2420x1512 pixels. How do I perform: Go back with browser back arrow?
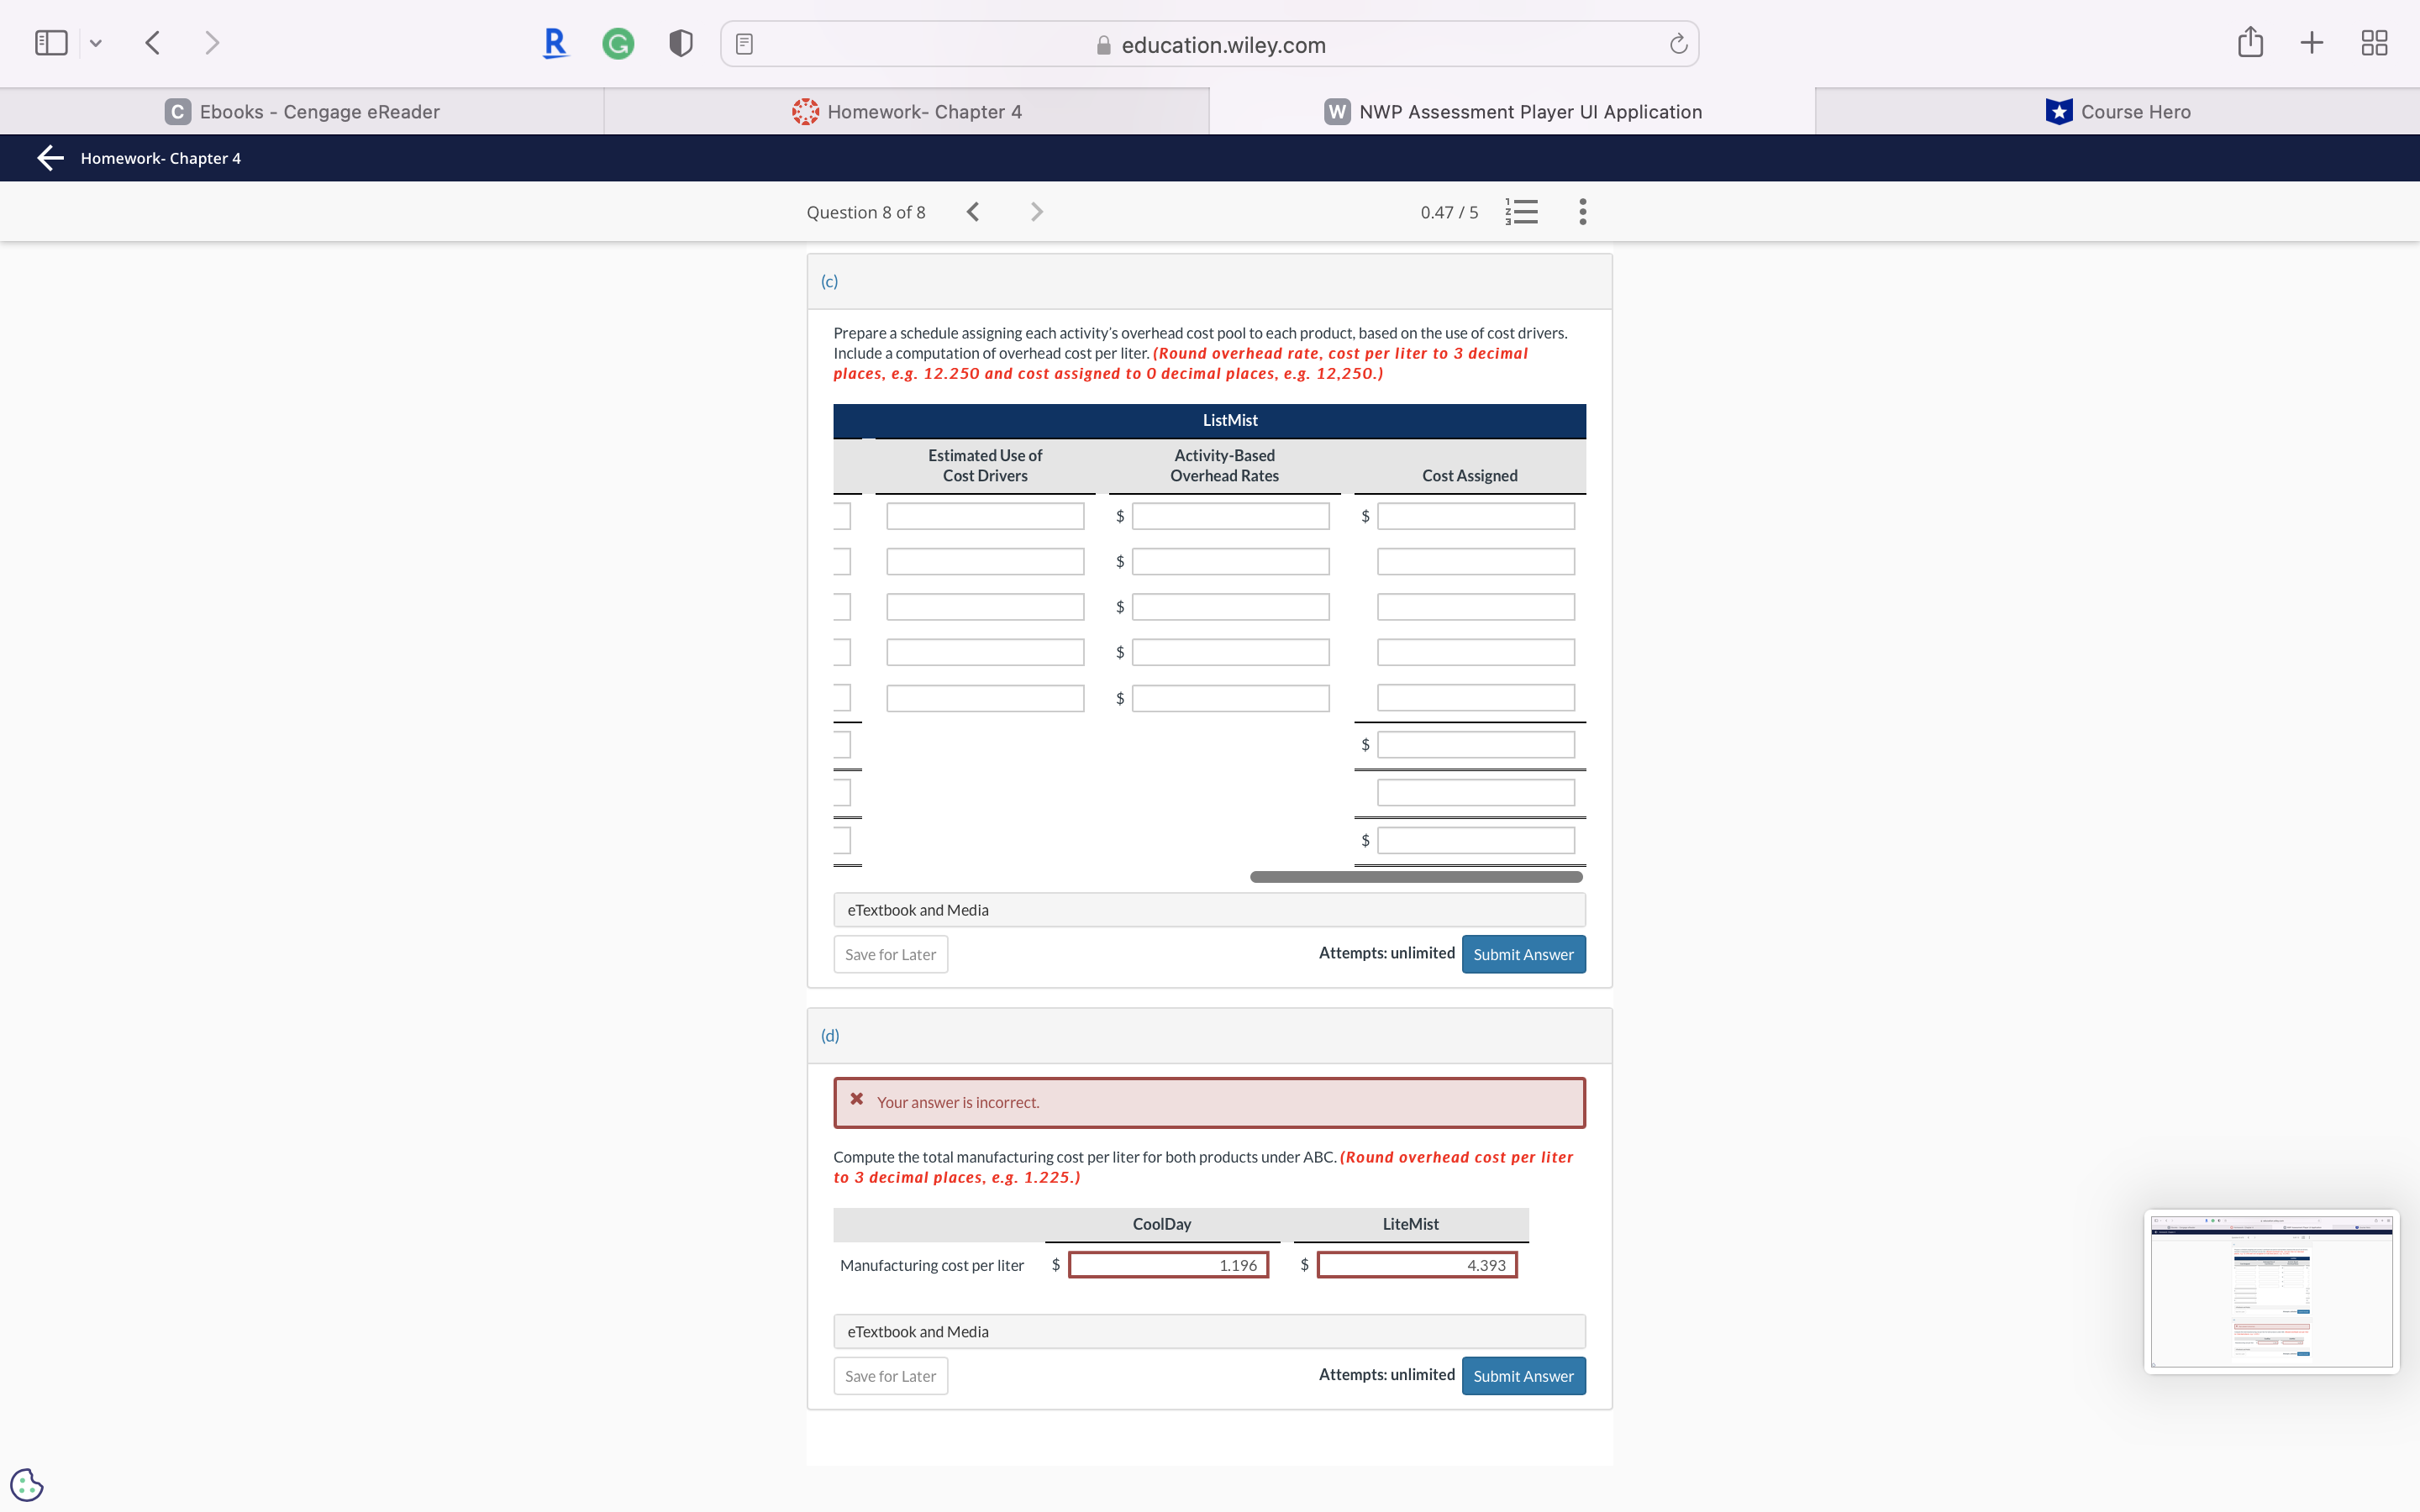(x=153, y=43)
